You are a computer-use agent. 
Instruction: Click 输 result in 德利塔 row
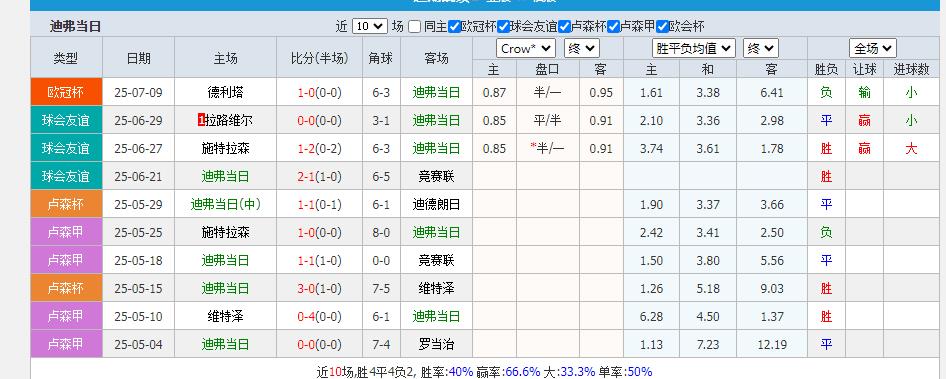click(864, 93)
